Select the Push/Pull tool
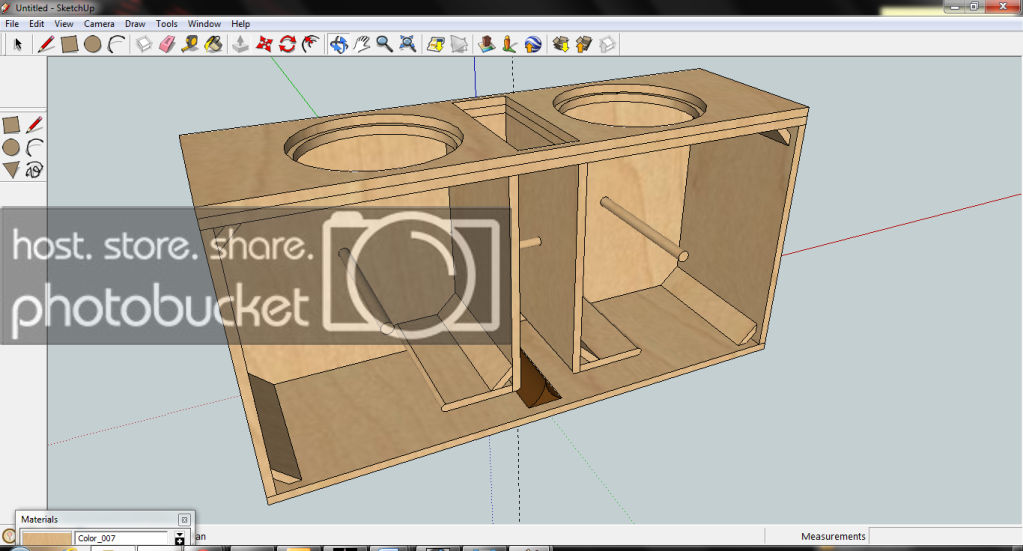The width and height of the screenshot is (1023, 551). click(241, 44)
